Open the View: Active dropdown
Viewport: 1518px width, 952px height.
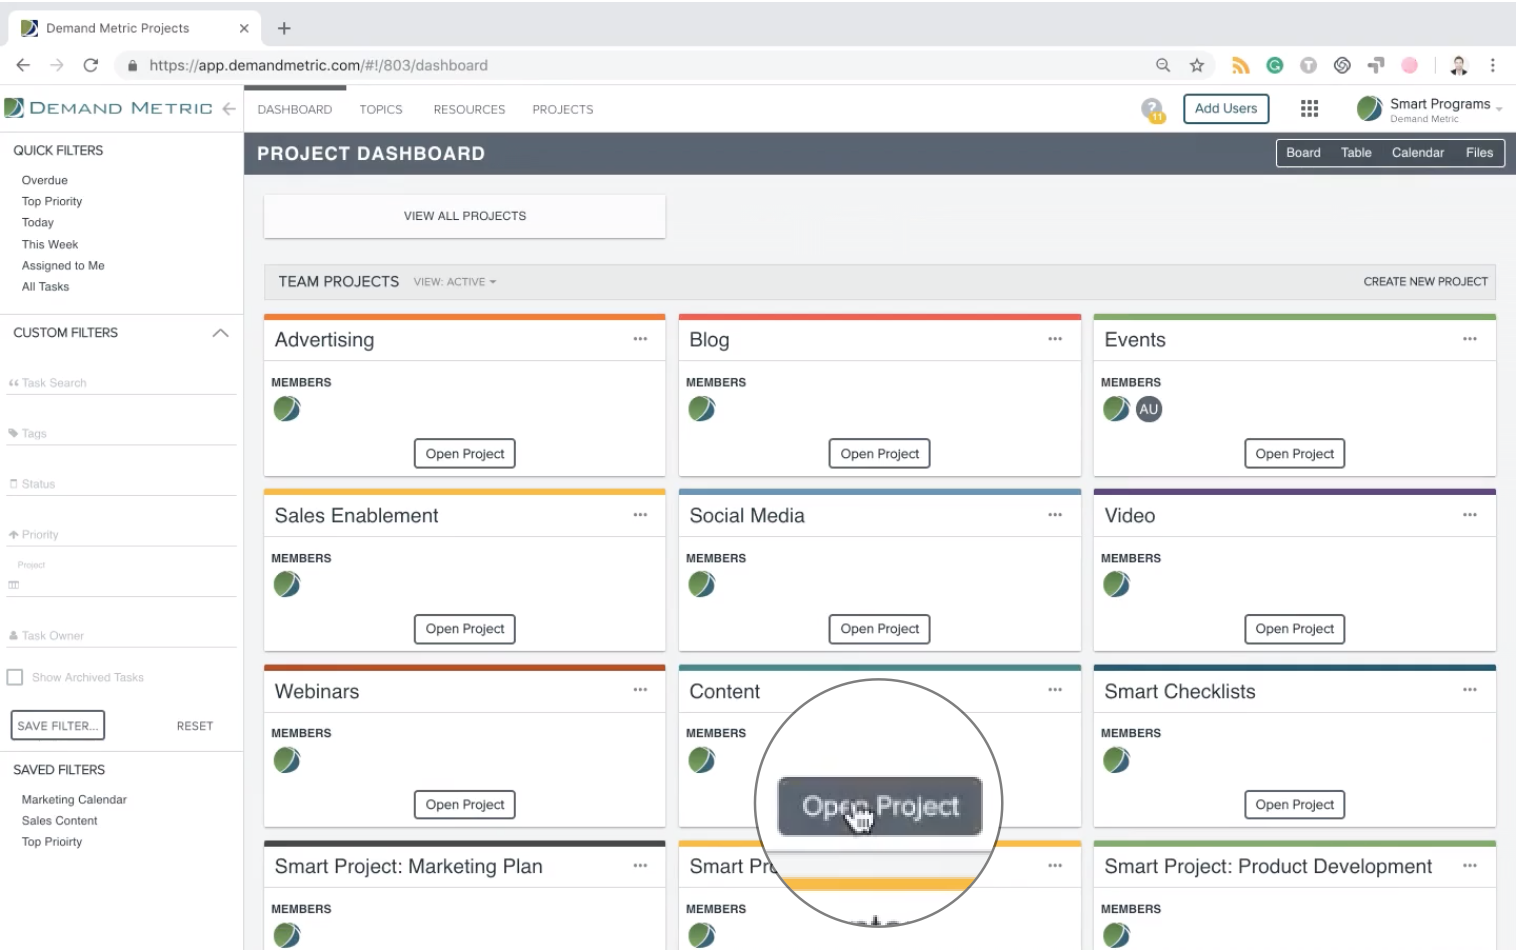455,282
